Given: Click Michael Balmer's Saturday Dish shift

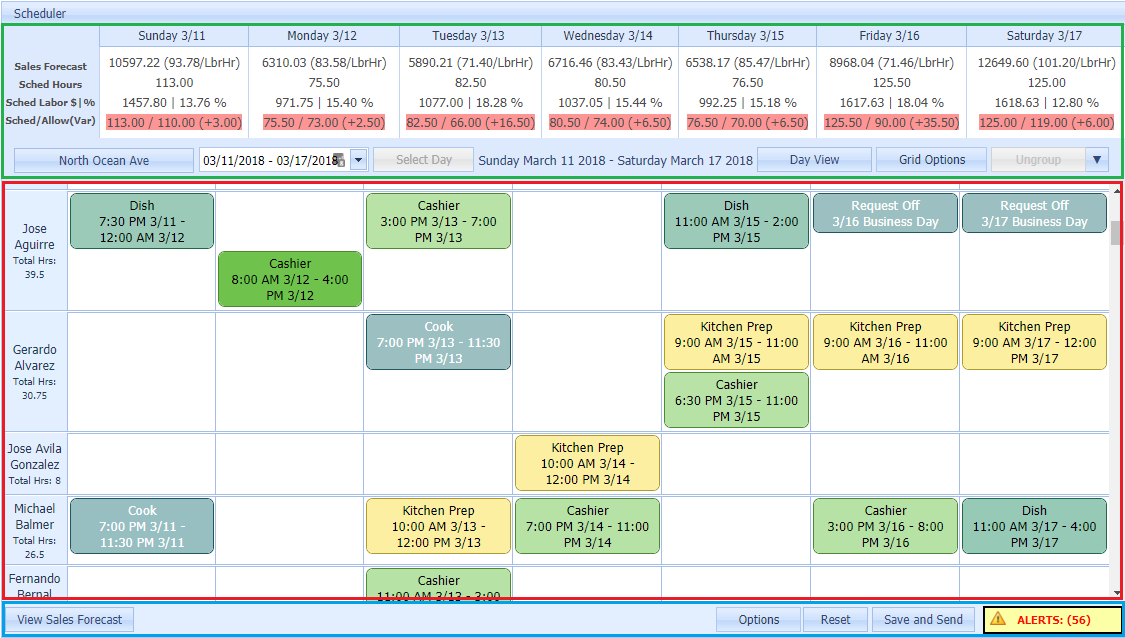Looking at the screenshot, I should (x=1034, y=526).
